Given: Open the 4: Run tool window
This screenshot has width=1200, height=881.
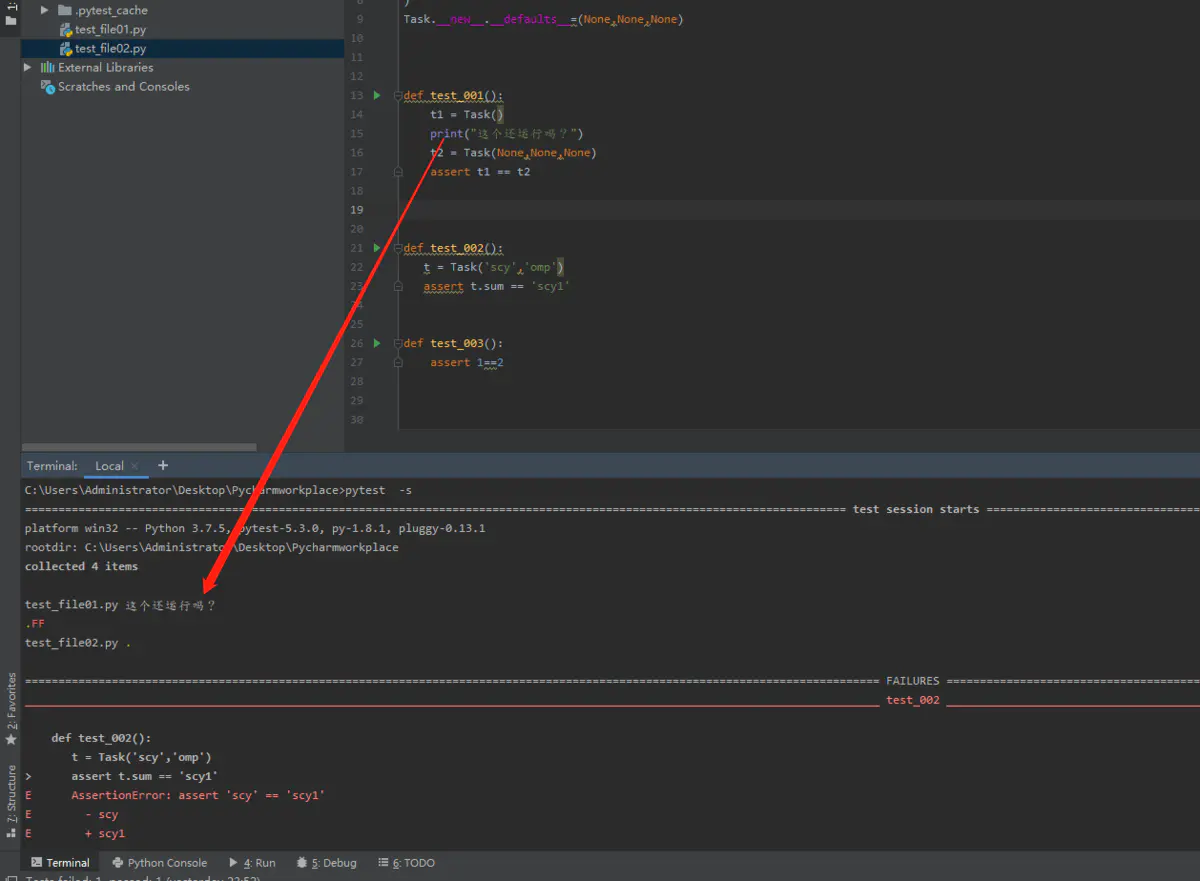Looking at the screenshot, I should (x=252, y=862).
